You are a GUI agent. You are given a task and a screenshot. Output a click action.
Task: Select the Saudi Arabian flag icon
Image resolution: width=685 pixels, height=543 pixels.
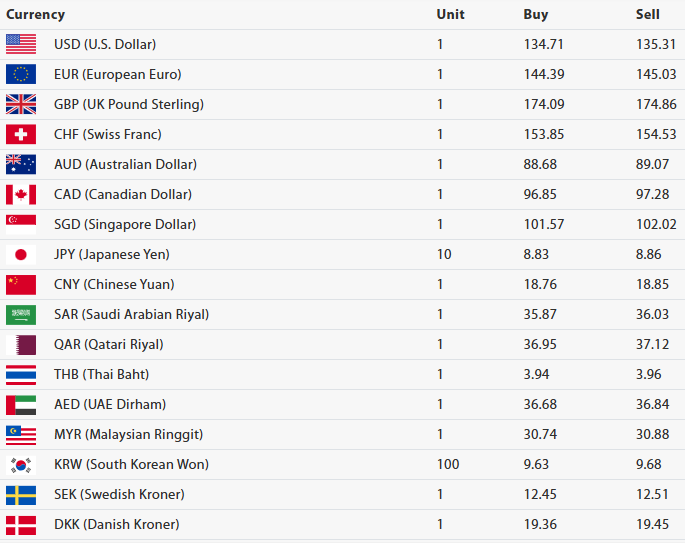pos(21,314)
